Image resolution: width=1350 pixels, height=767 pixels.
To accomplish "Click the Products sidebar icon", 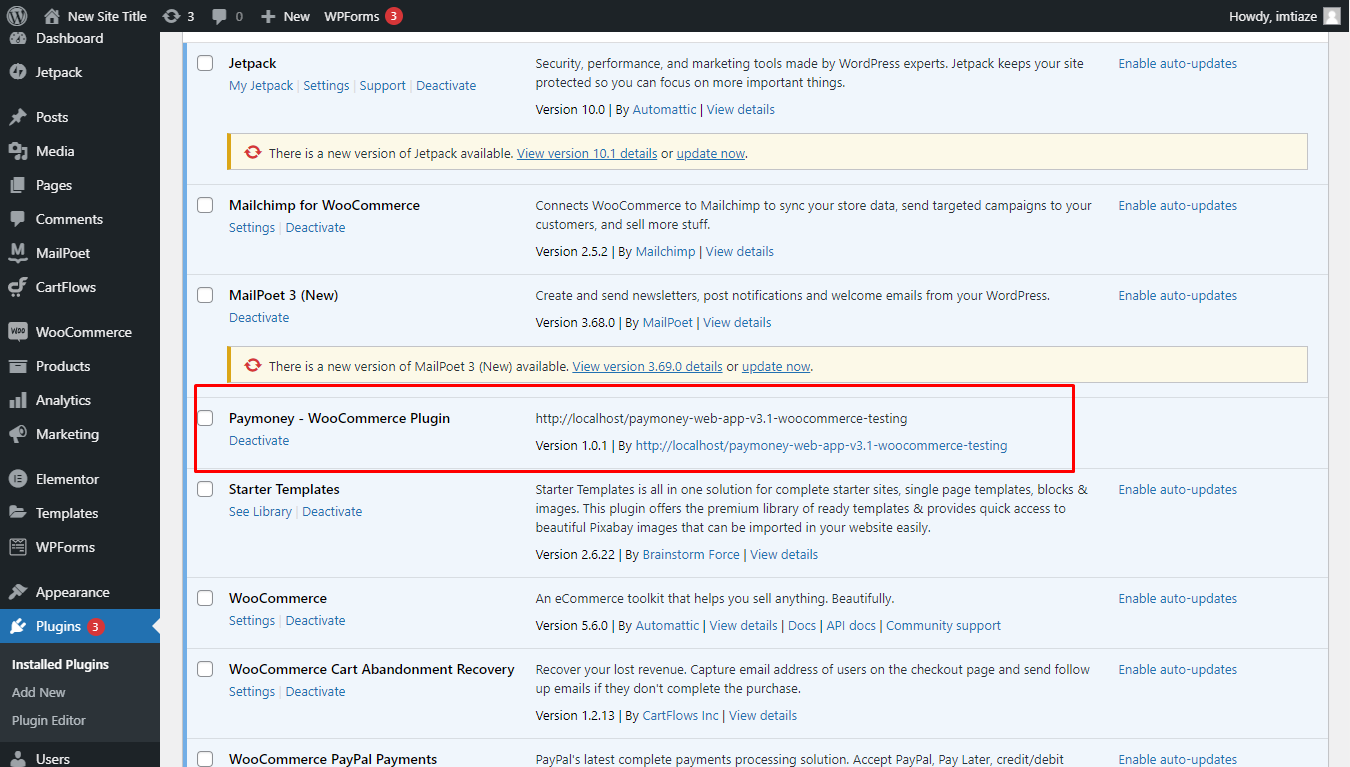I will click(x=17, y=366).
